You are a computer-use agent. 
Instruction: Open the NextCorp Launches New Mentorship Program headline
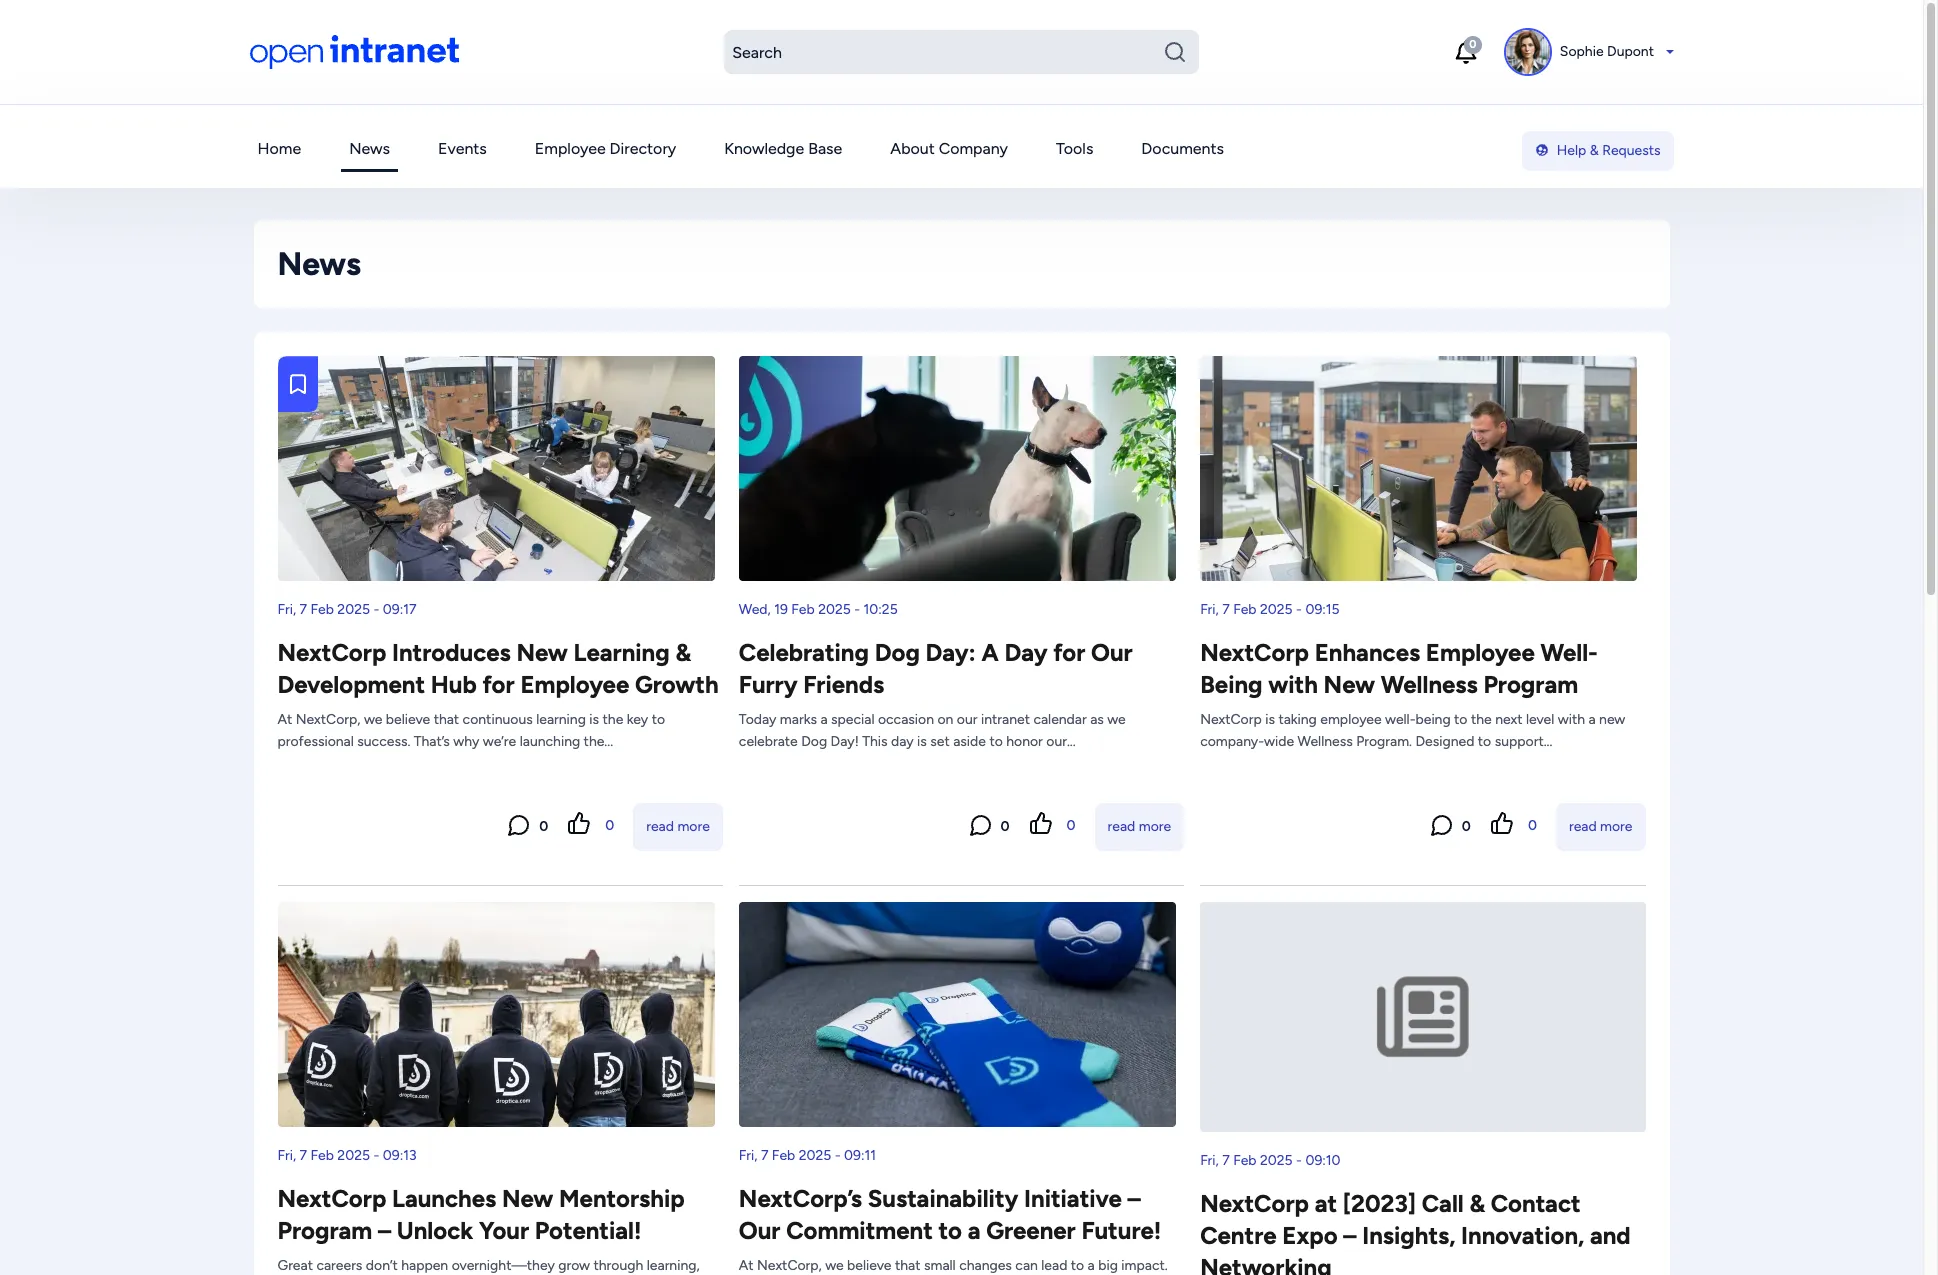pyautogui.click(x=481, y=1215)
